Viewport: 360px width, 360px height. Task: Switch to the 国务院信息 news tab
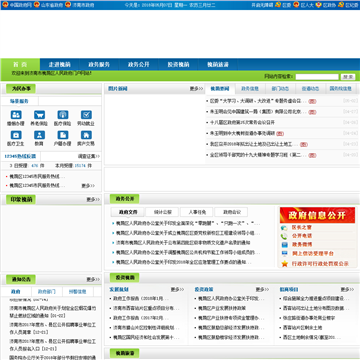pyautogui.click(x=341, y=89)
